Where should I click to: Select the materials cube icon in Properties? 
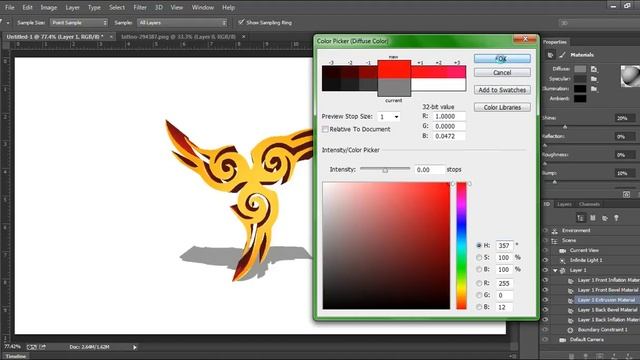click(x=550, y=55)
